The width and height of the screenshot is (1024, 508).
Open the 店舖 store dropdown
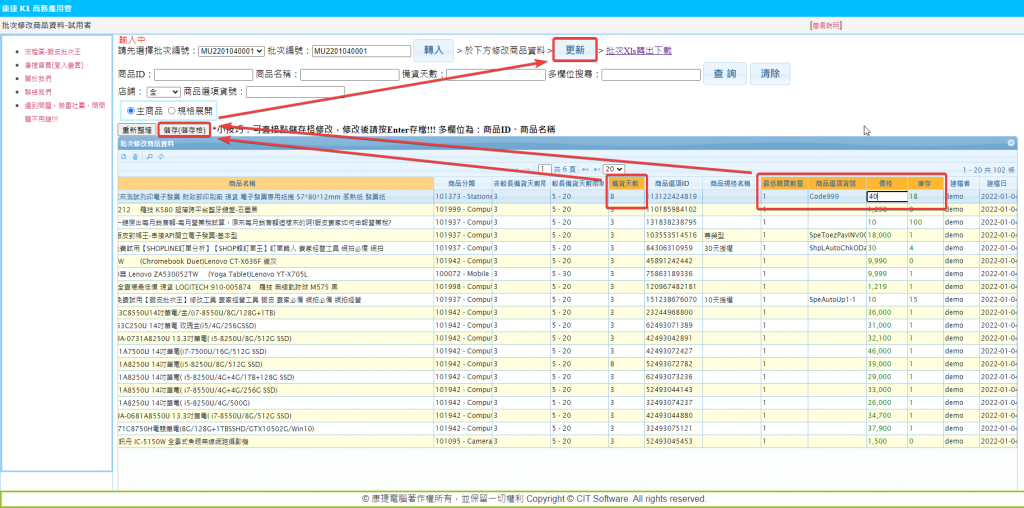[x=164, y=91]
